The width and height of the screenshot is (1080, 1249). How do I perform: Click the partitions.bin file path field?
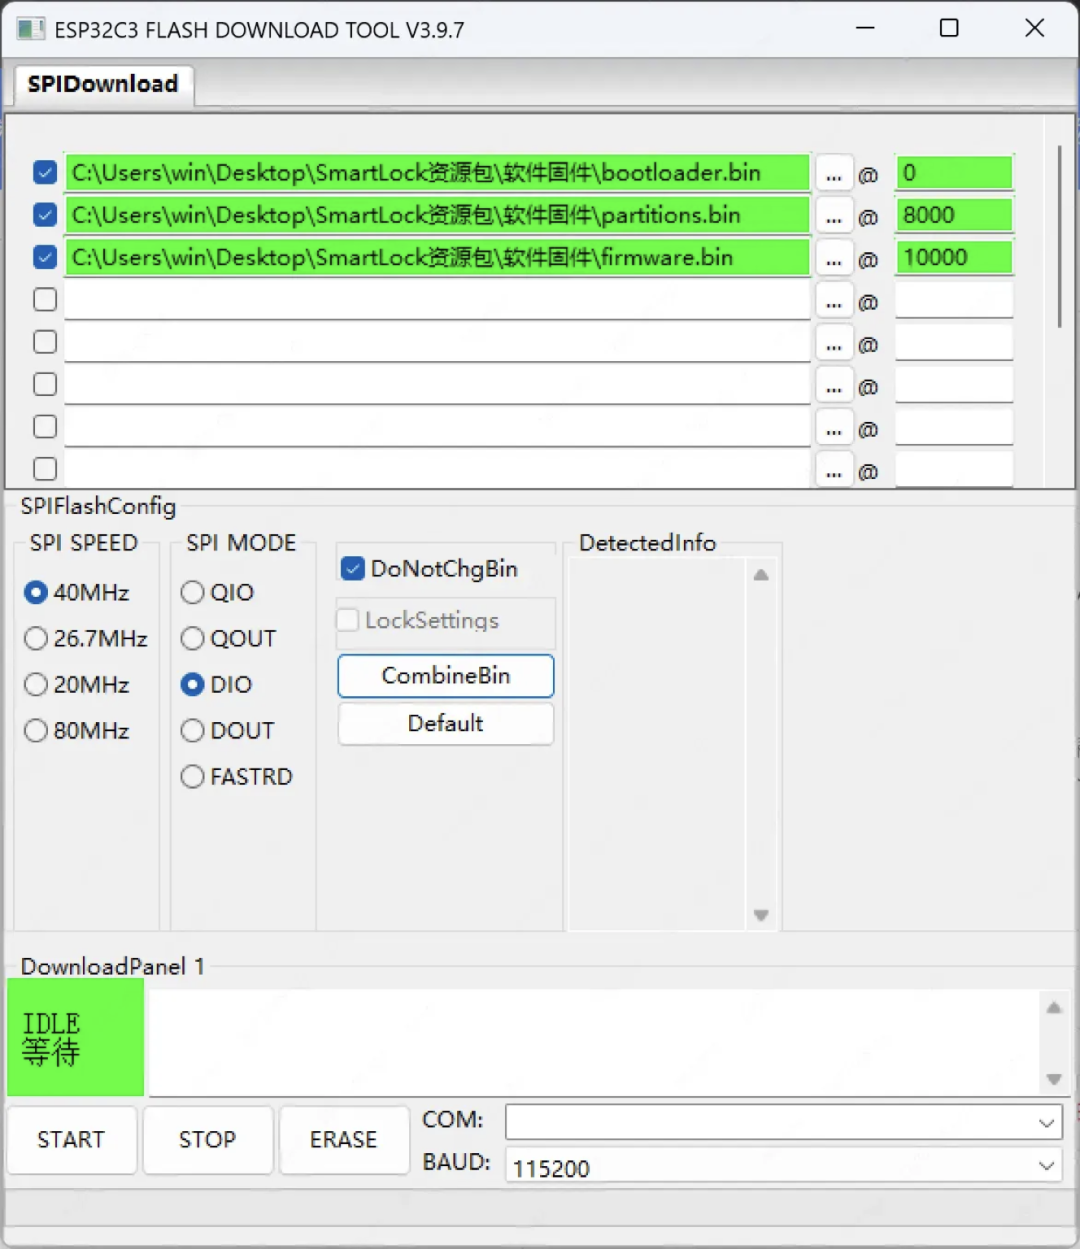click(437, 215)
